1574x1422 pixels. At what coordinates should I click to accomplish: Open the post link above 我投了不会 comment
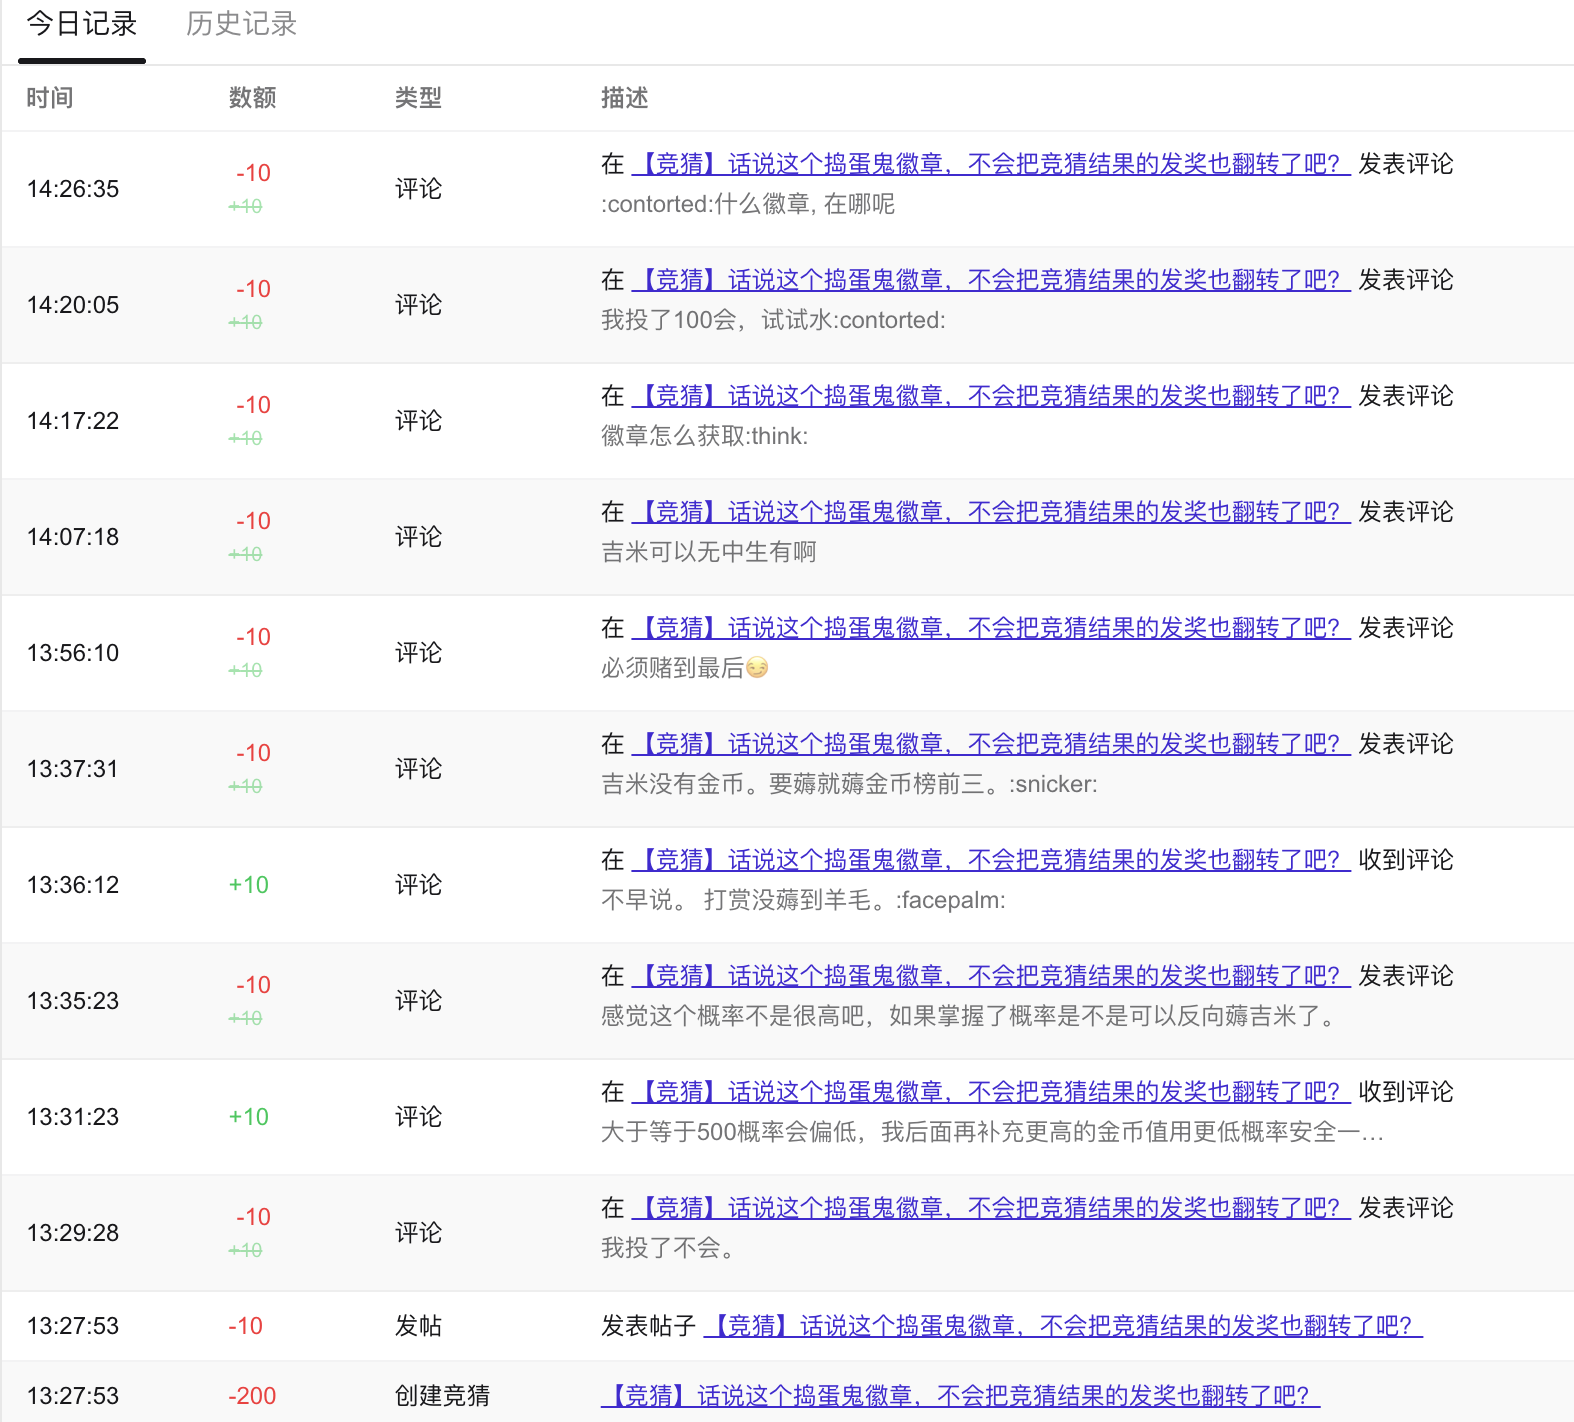990,1208
